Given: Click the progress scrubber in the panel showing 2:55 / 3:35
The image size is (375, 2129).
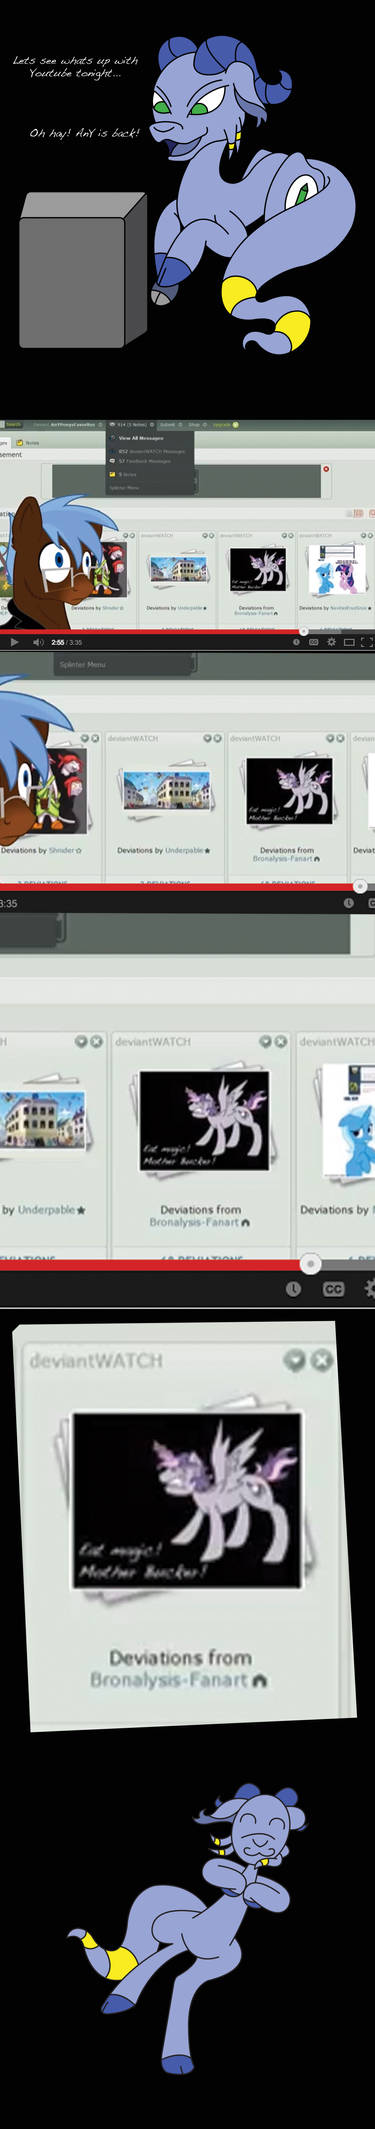Looking at the screenshot, I should pos(304,632).
